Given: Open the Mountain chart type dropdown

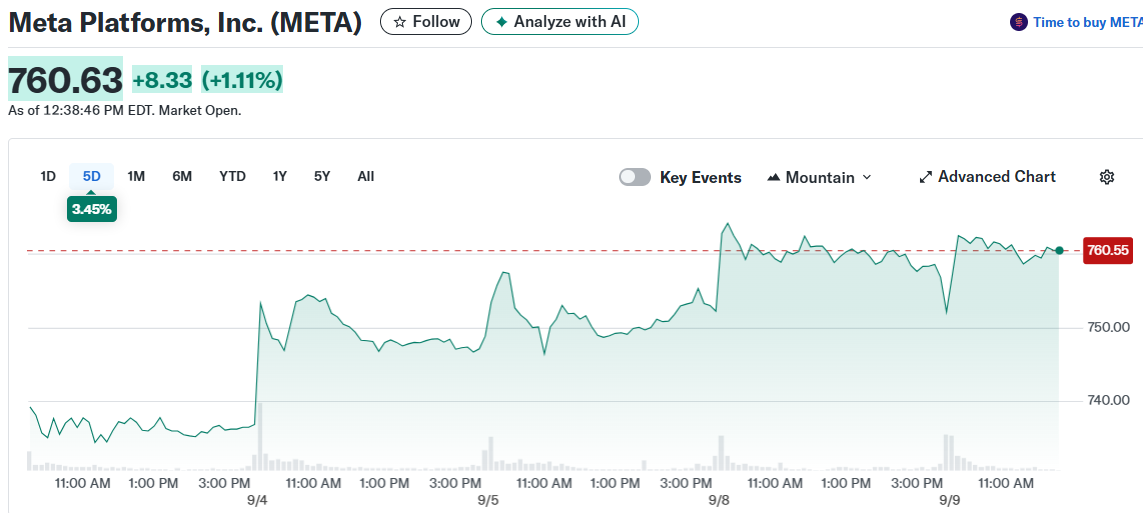Looking at the screenshot, I should coord(820,177).
